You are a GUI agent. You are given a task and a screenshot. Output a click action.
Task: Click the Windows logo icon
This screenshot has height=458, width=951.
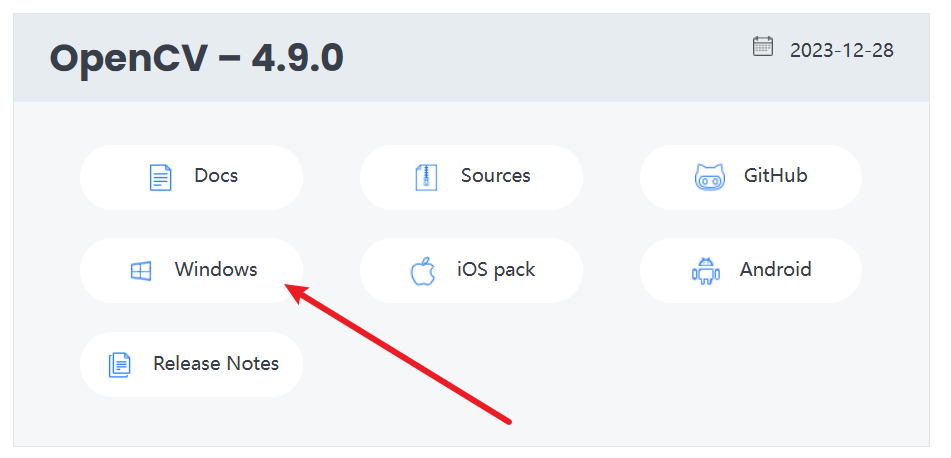pos(141,271)
